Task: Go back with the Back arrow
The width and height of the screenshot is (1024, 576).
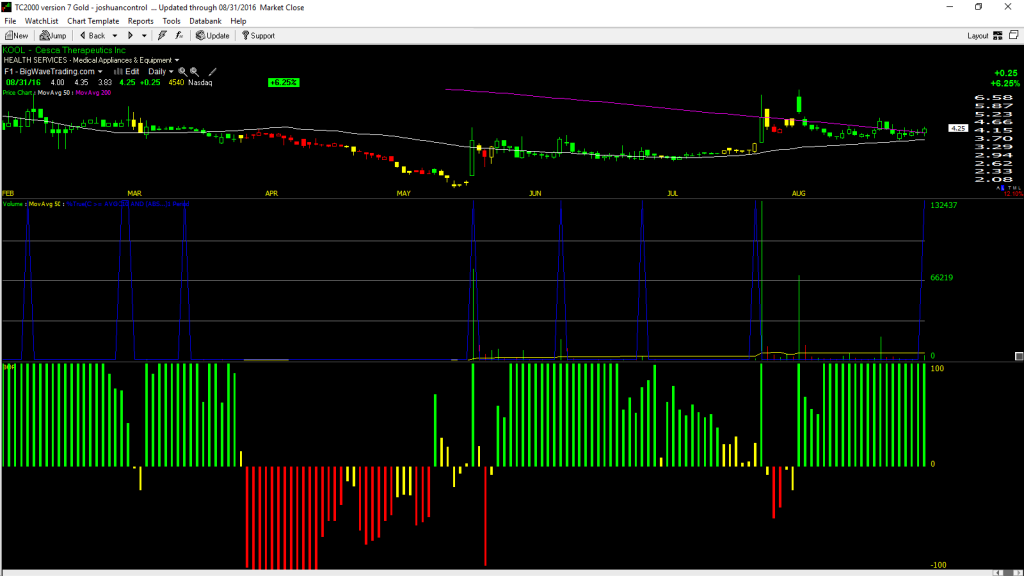Action: 93,36
